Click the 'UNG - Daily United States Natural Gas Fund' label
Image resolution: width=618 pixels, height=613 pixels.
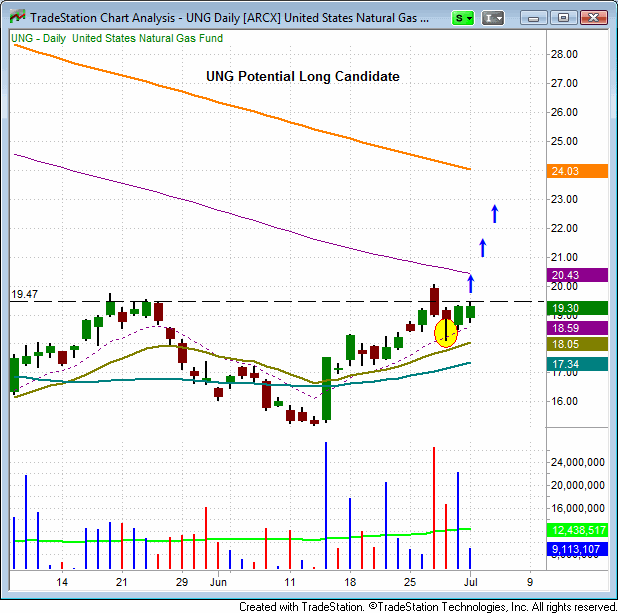(117, 38)
